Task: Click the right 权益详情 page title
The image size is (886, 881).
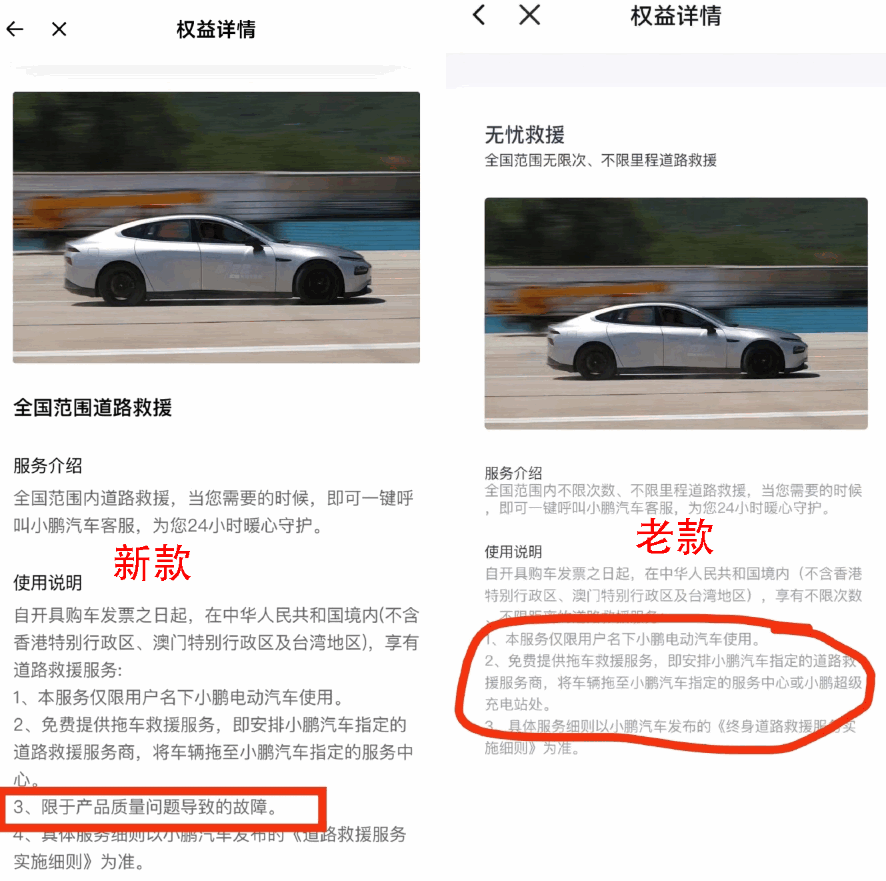Action: (676, 15)
